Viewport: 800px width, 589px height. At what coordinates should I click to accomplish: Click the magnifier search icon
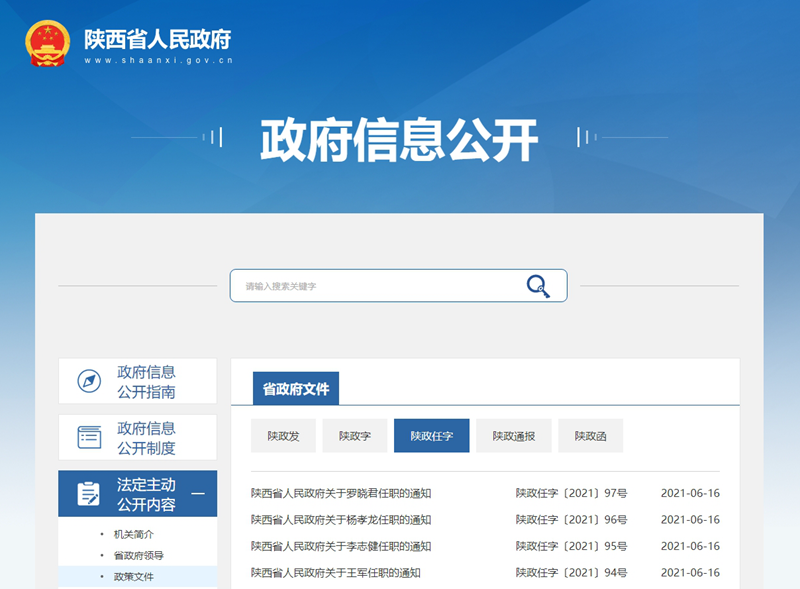[538, 286]
